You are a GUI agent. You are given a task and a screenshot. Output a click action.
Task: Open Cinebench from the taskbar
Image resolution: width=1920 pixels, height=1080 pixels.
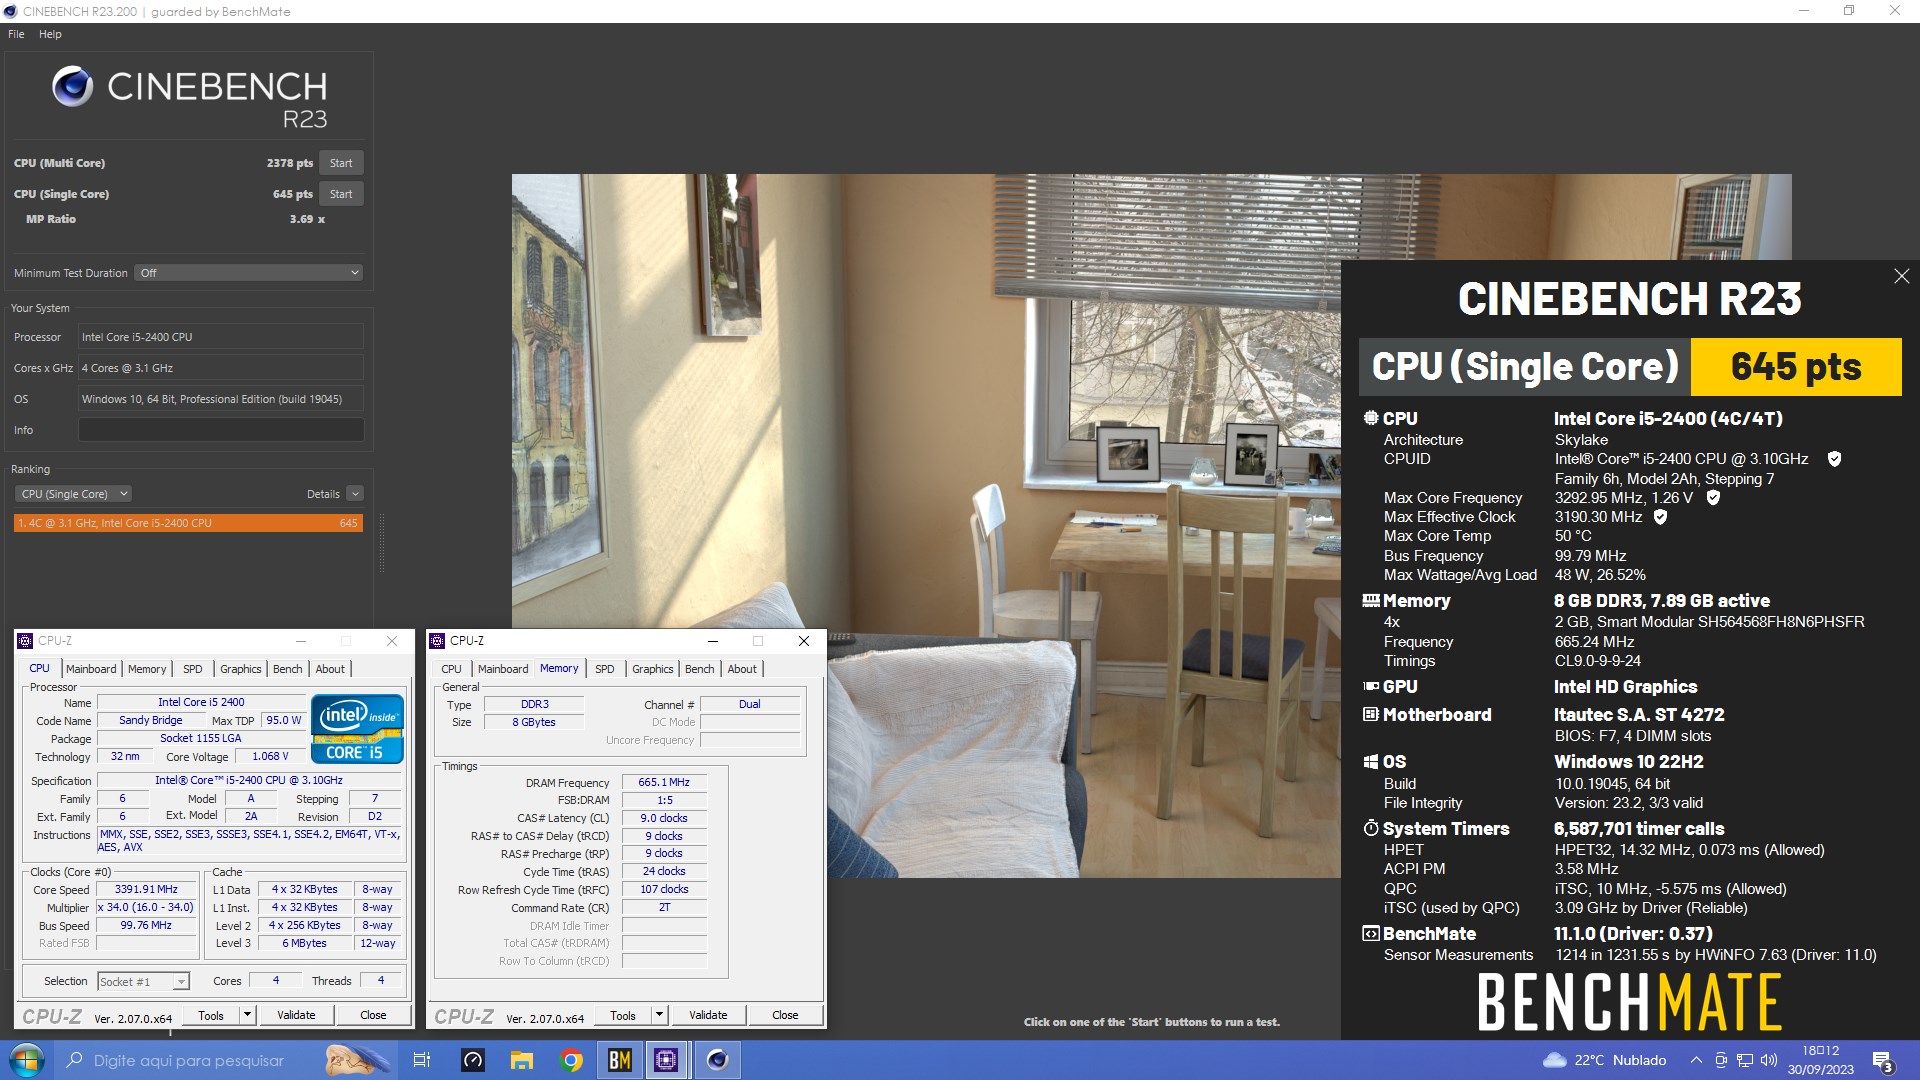717,1060
